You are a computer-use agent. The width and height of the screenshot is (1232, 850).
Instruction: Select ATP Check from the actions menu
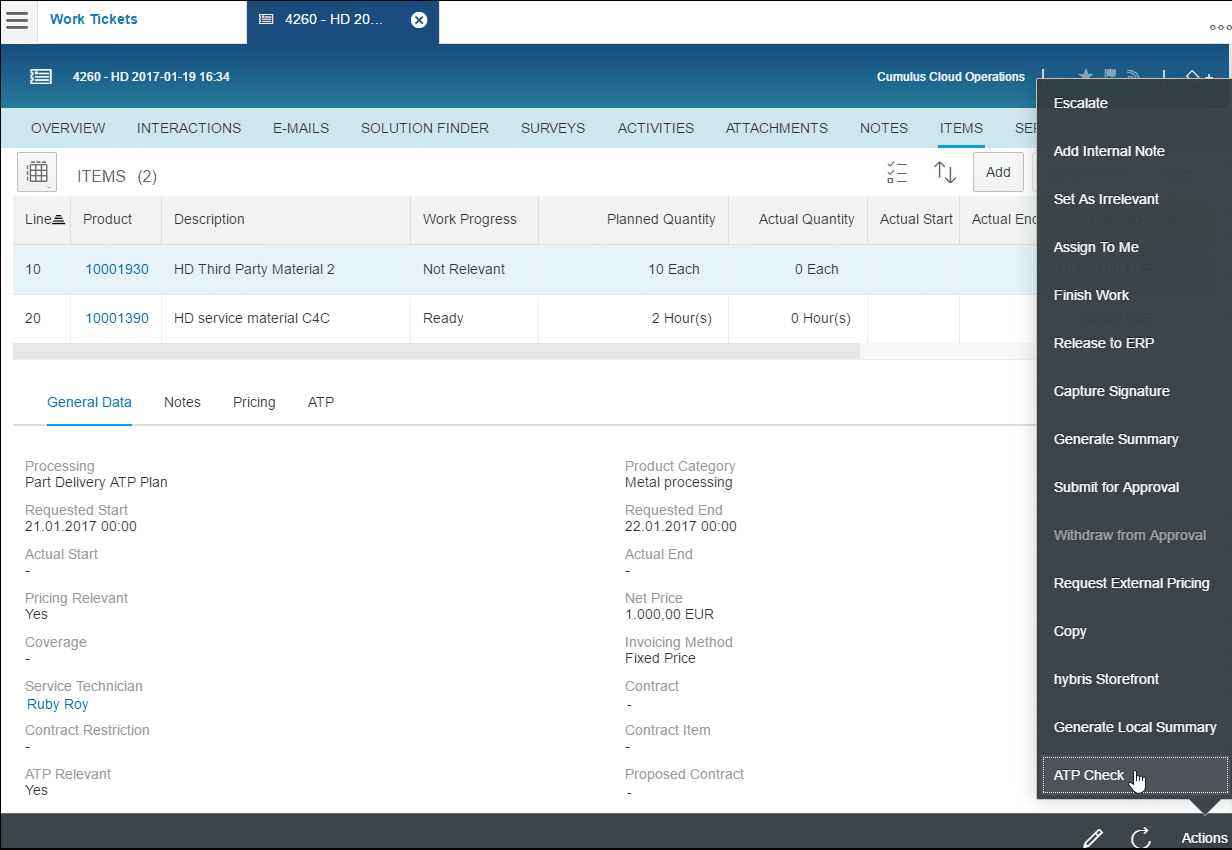pyautogui.click(x=1089, y=775)
